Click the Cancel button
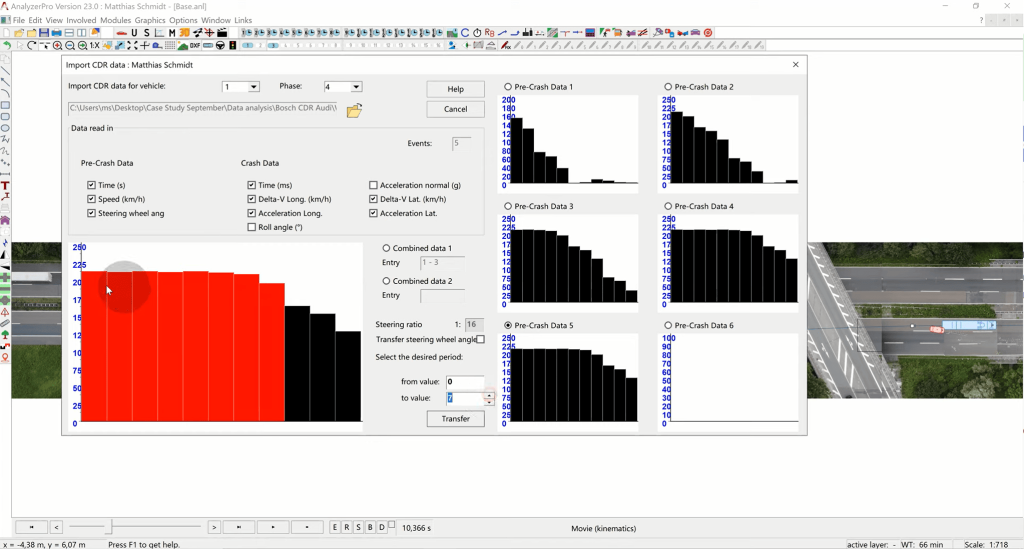This screenshot has height=549, width=1024. coord(455,109)
